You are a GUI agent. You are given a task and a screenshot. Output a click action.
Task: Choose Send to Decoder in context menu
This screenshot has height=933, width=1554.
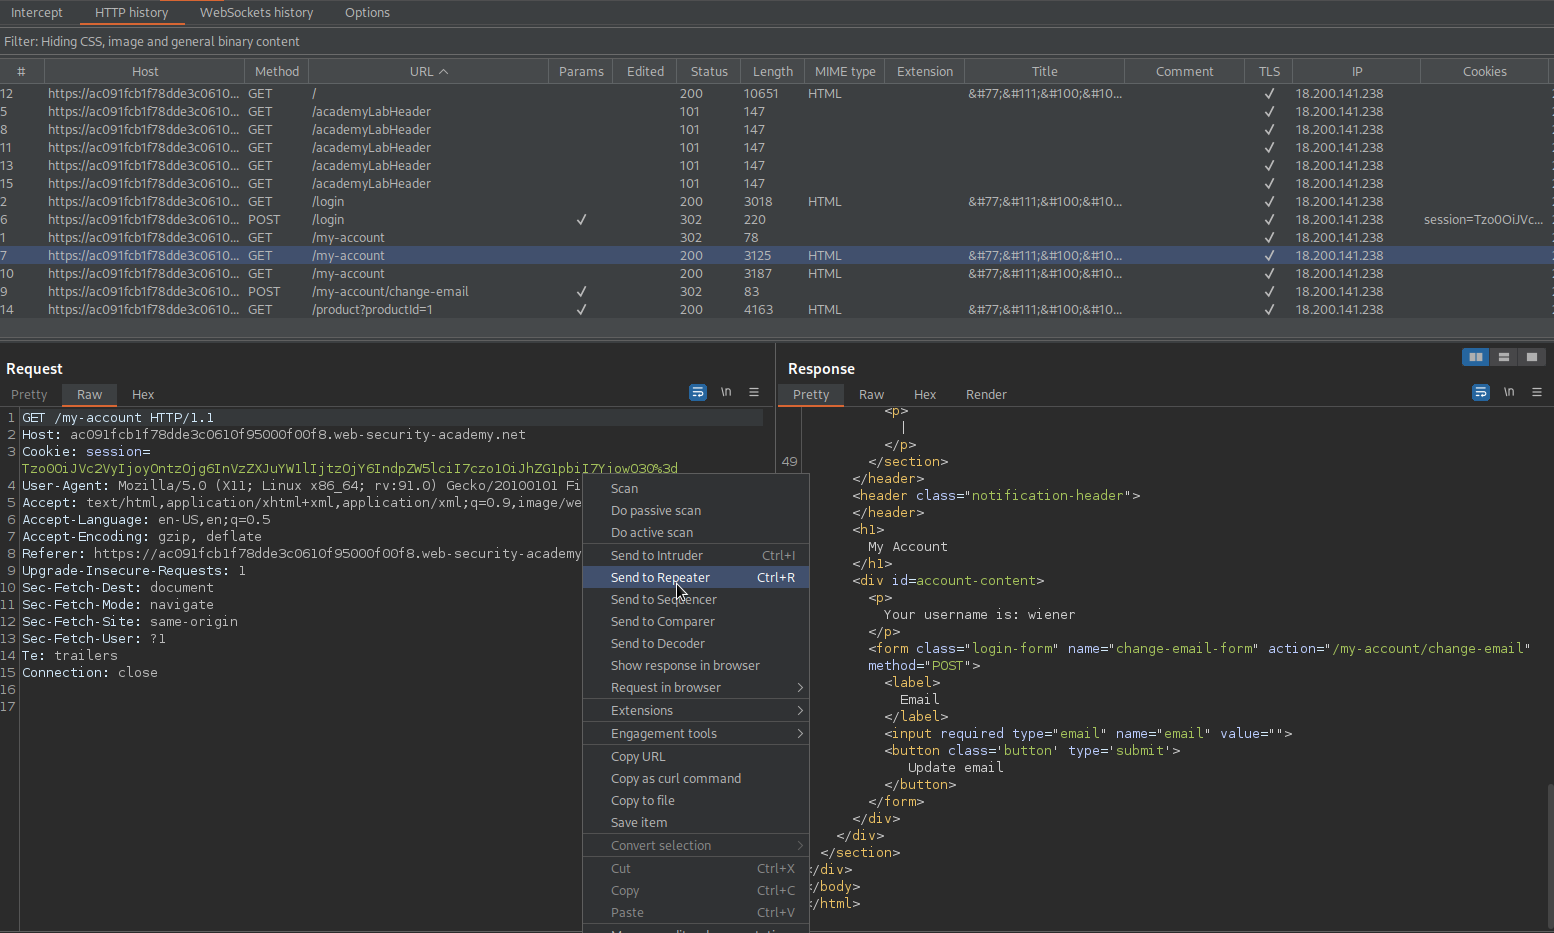pos(696,644)
